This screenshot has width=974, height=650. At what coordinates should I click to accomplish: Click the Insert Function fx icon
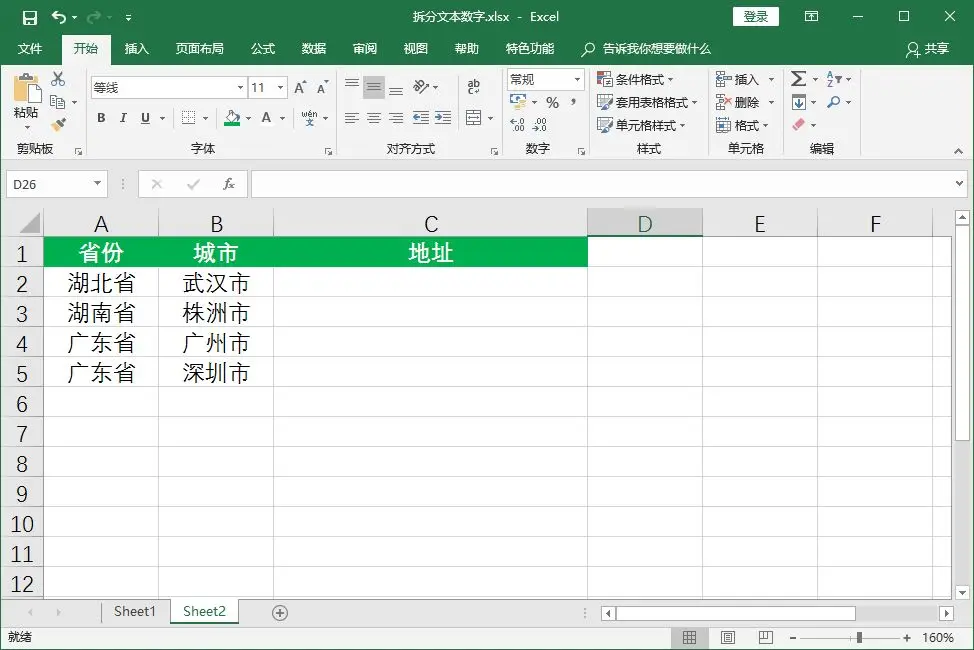[229, 184]
